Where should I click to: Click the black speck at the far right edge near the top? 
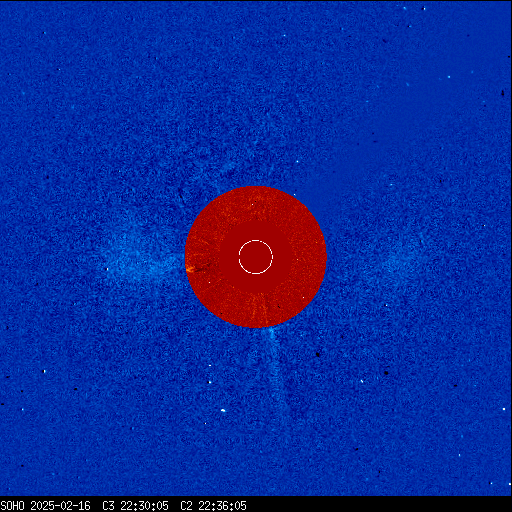tap(503, 93)
